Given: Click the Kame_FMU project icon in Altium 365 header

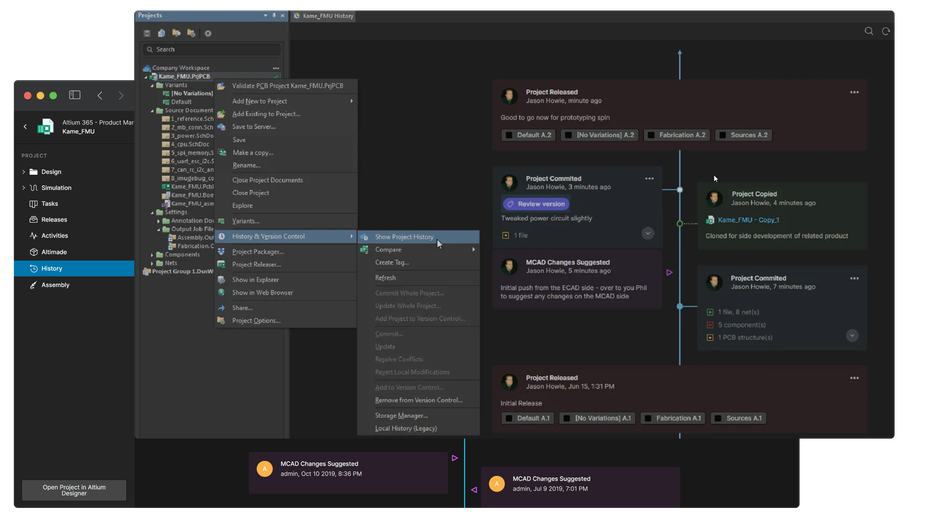Looking at the screenshot, I should point(45,127).
